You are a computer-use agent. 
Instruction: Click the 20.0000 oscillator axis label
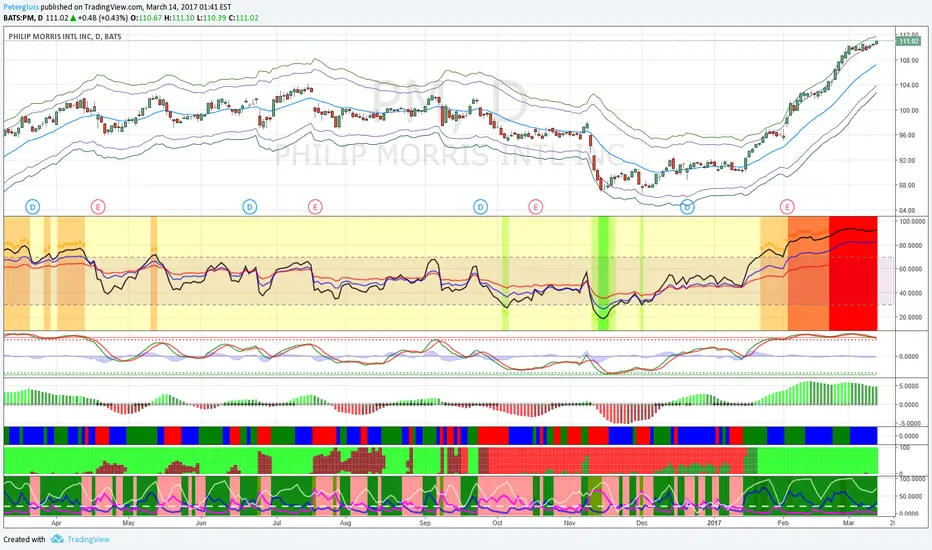pyautogui.click(x=910, y=317)
